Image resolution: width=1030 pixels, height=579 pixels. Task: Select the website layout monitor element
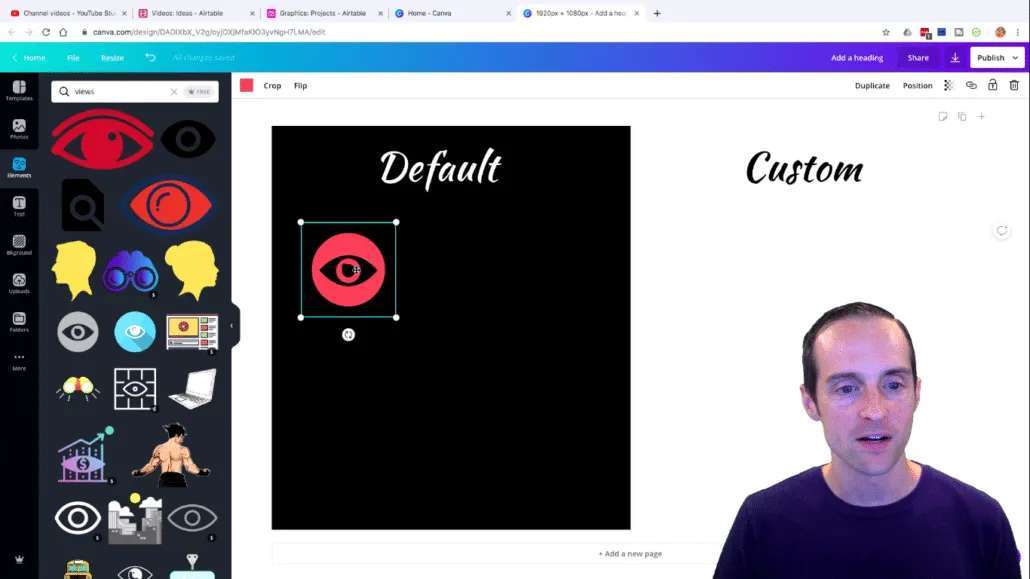coord(192,333)
